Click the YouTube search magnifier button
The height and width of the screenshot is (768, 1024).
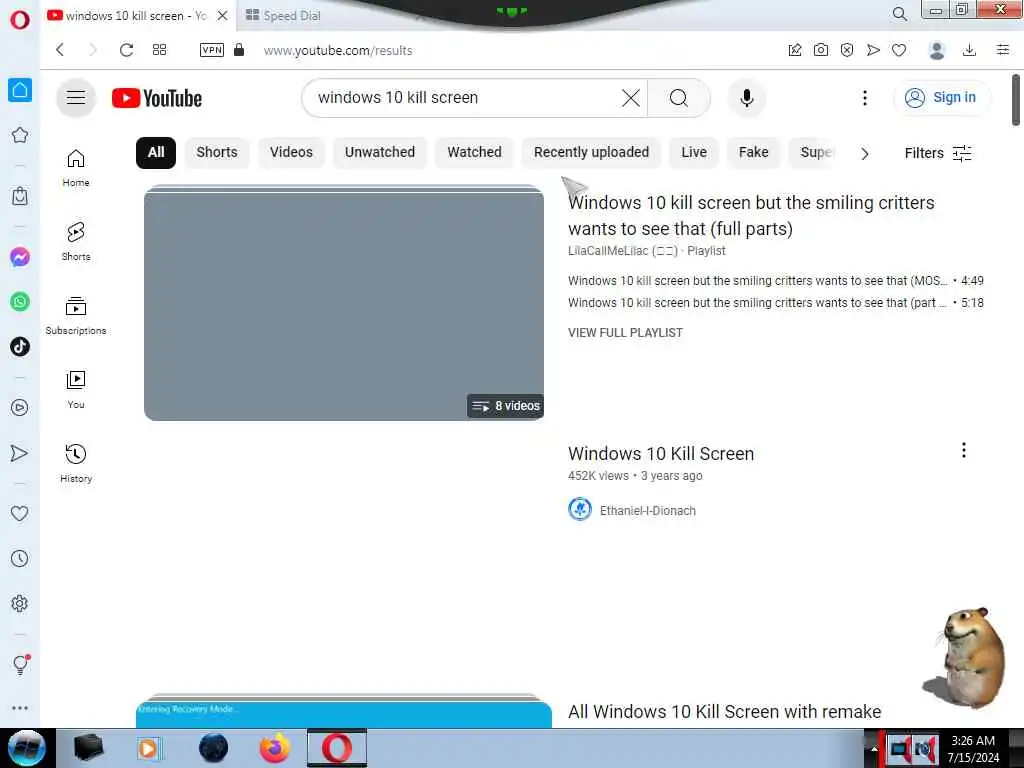coord(679,98)
